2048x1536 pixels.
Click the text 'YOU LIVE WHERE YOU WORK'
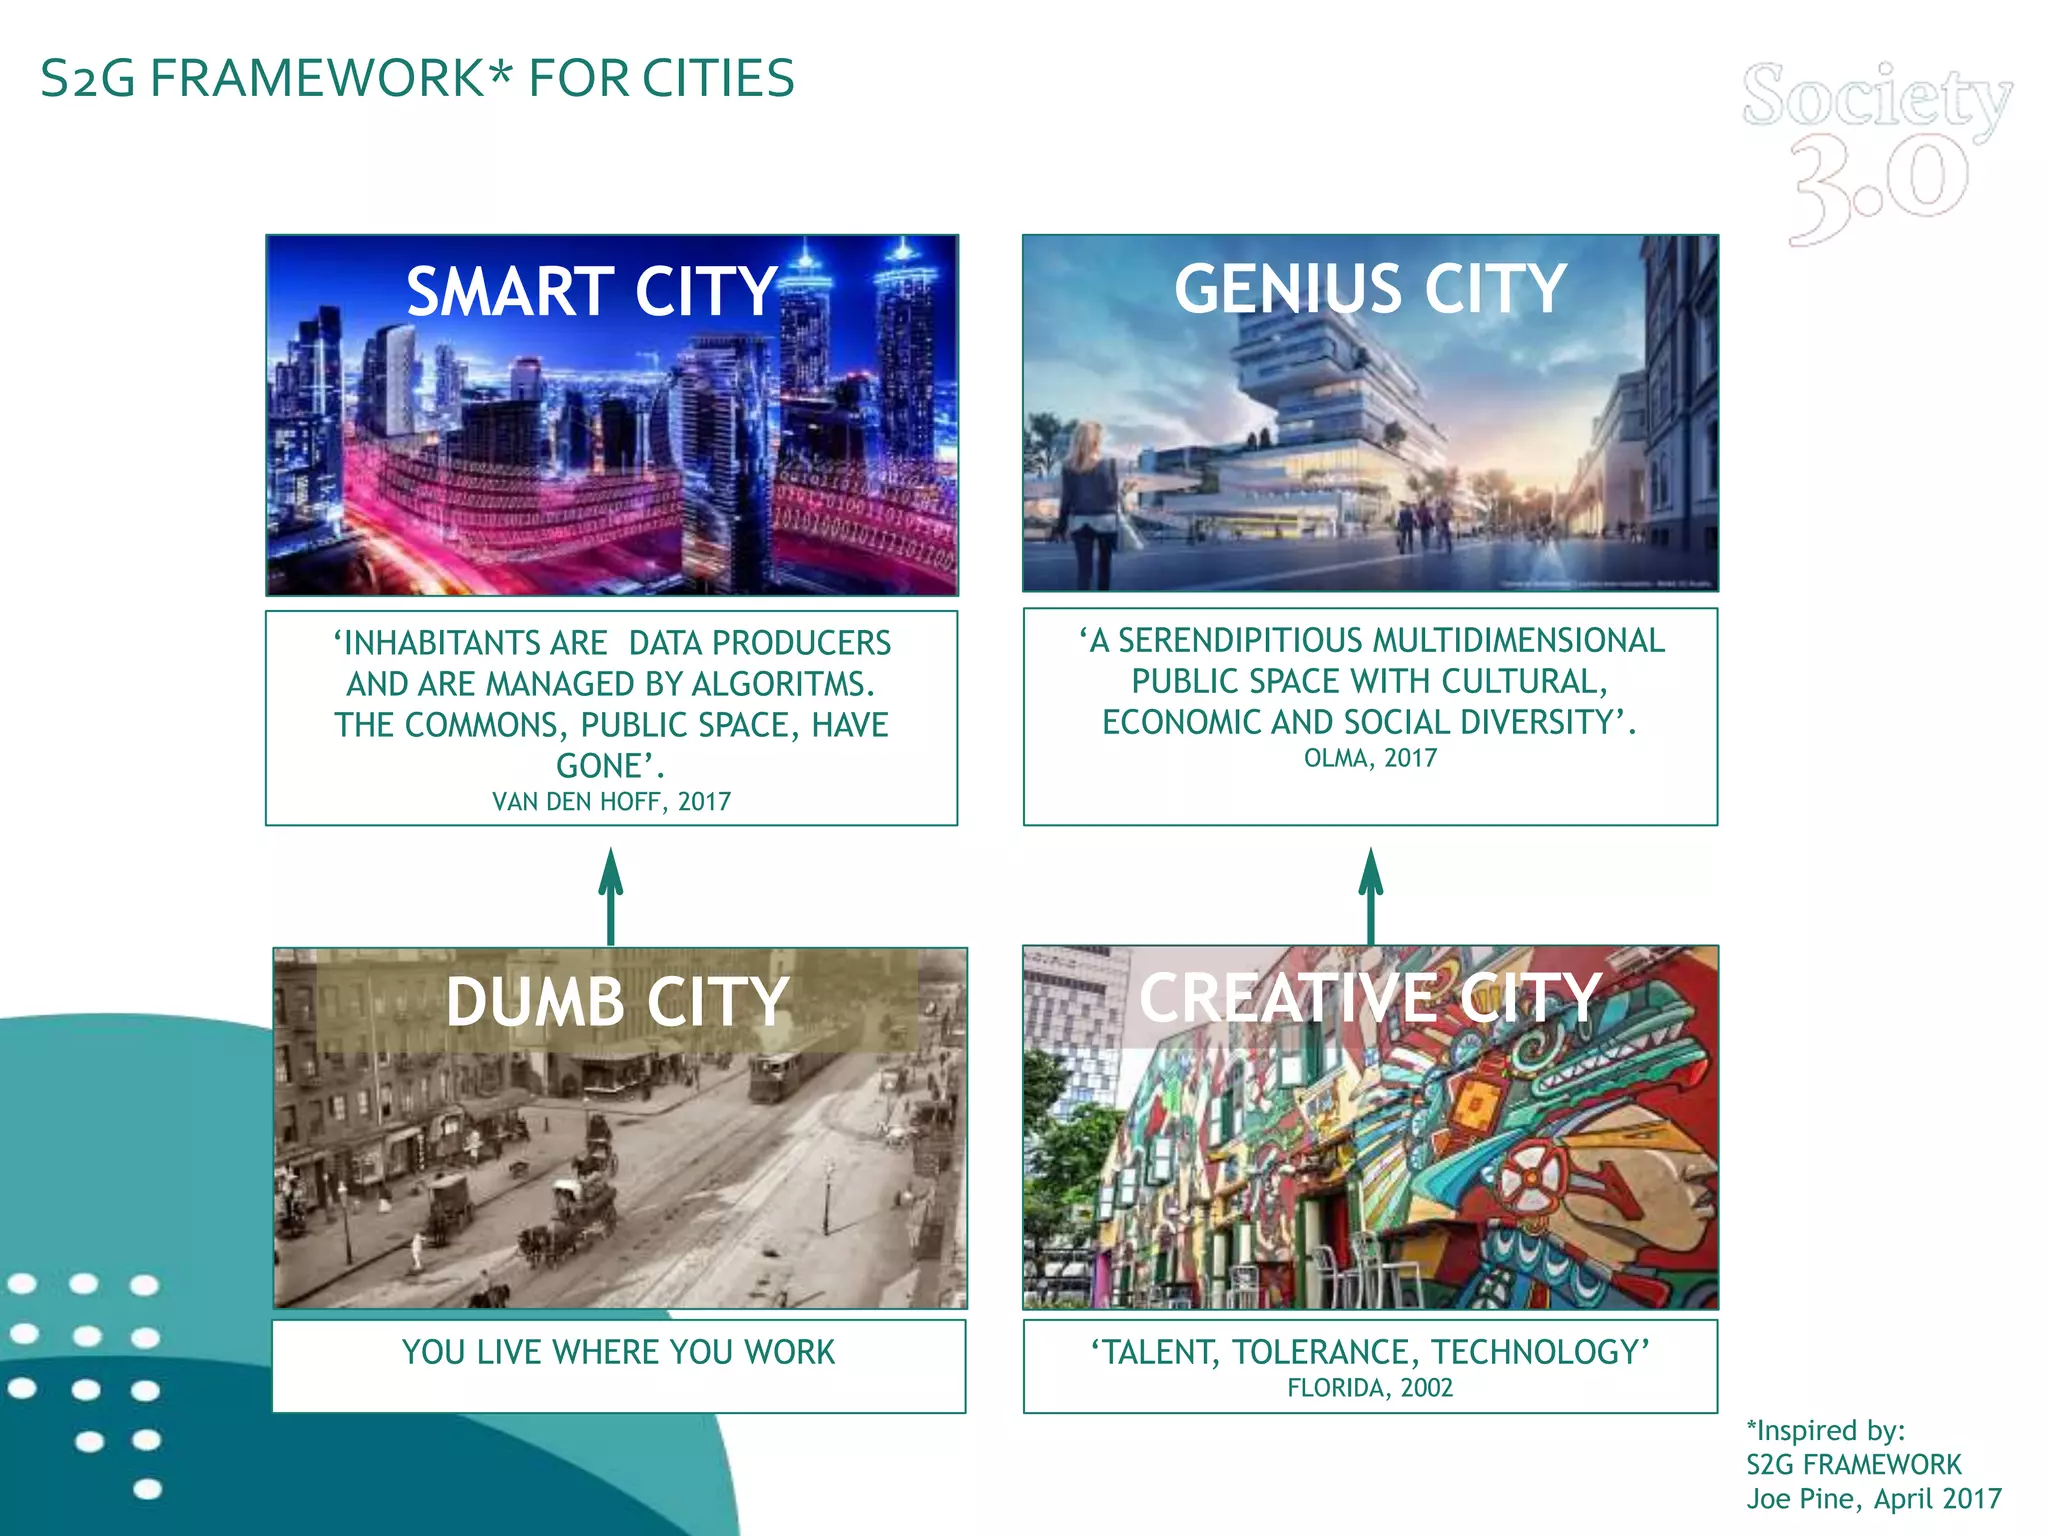click(x=618, y=1352)
